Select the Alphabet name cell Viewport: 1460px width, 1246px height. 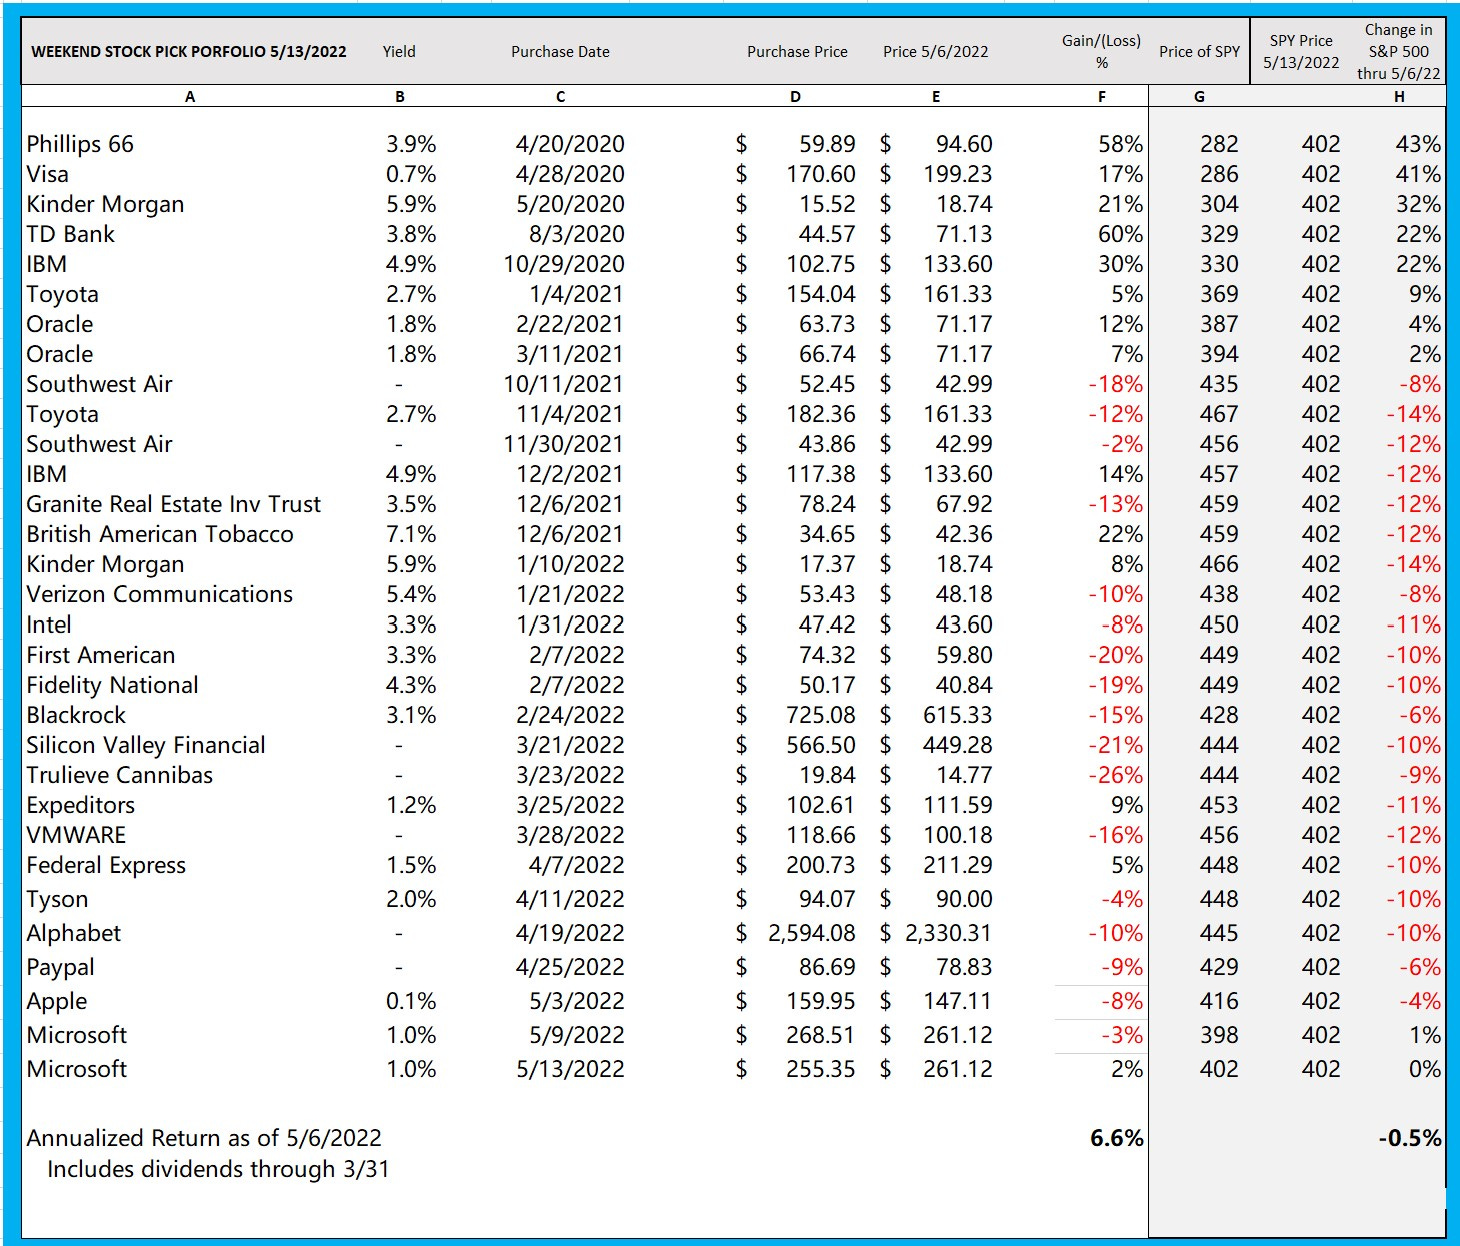pos(74,933)
